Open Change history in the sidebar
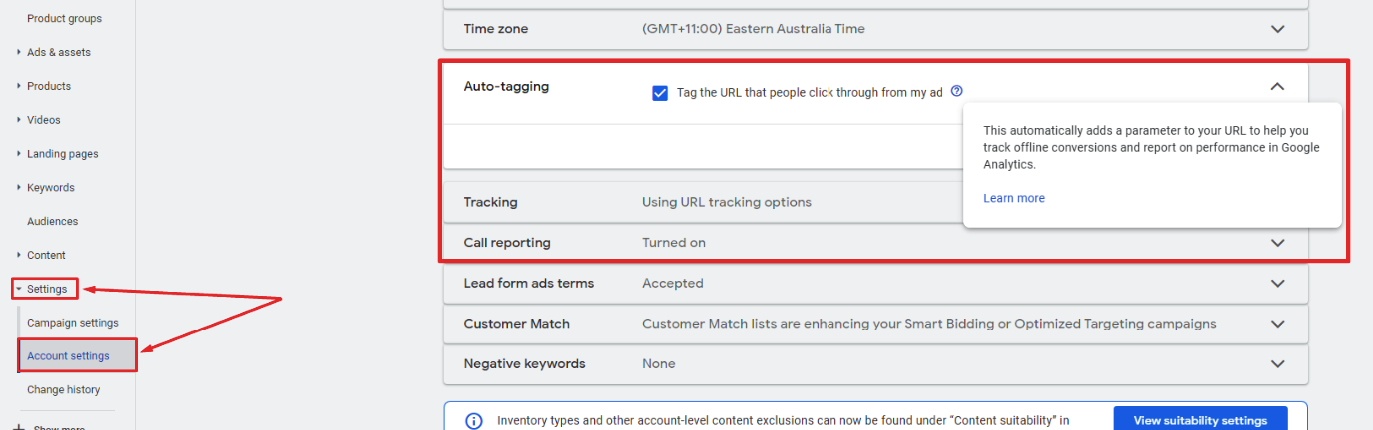The width and height of the screenshot is (1373, 430). (x=64, y=390)
